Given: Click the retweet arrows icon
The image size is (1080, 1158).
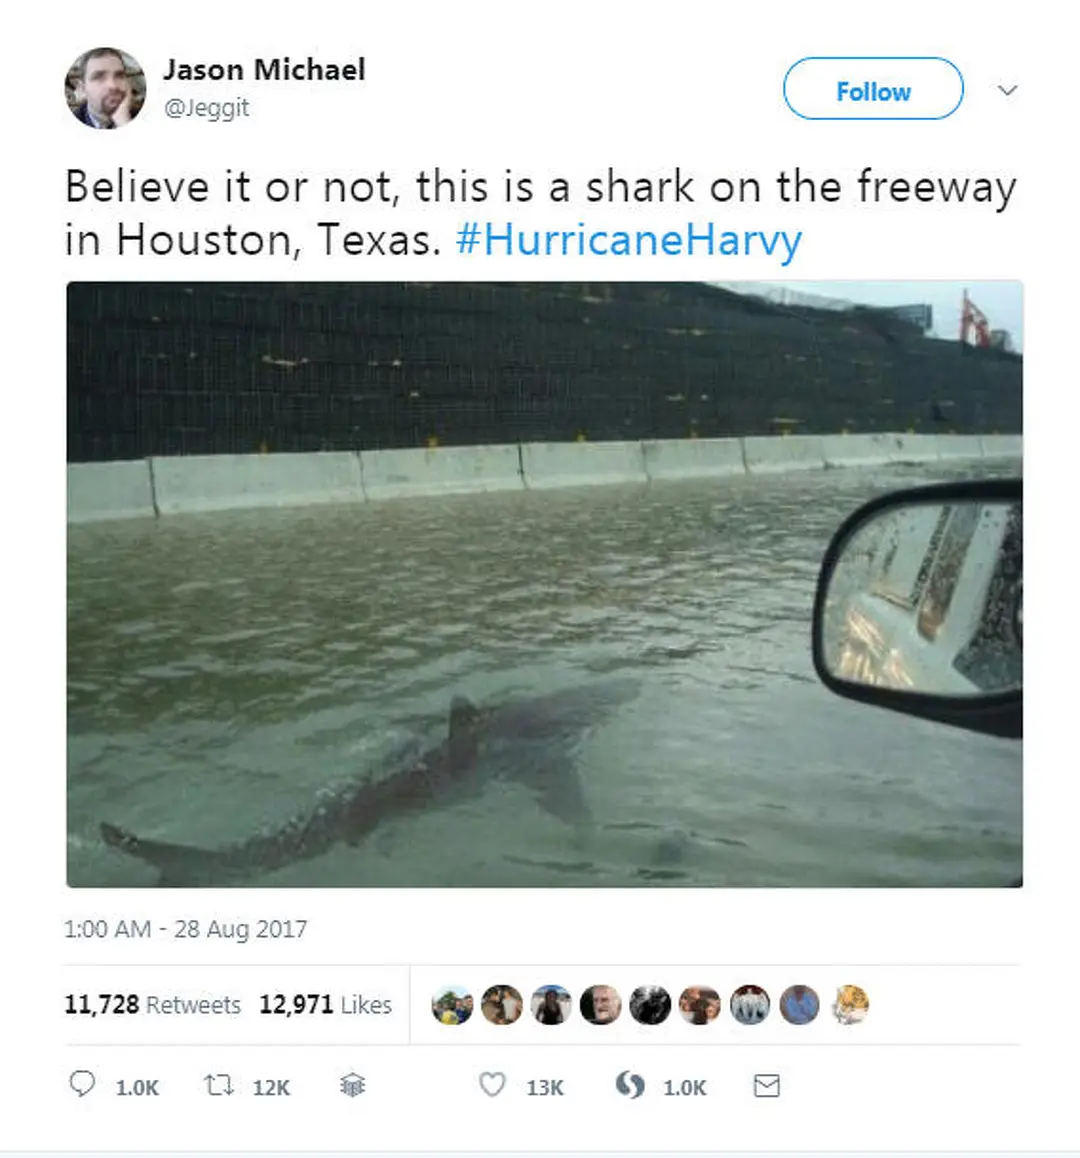Looking at the screenshot, I should tap(219, 1085).
